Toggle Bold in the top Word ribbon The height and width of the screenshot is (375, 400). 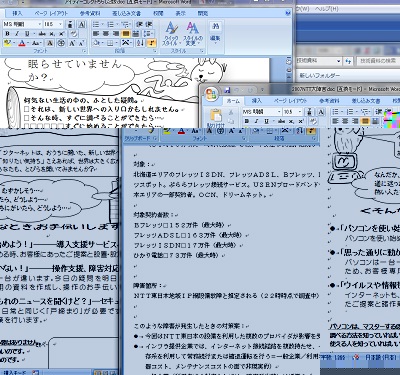[7, 34]
